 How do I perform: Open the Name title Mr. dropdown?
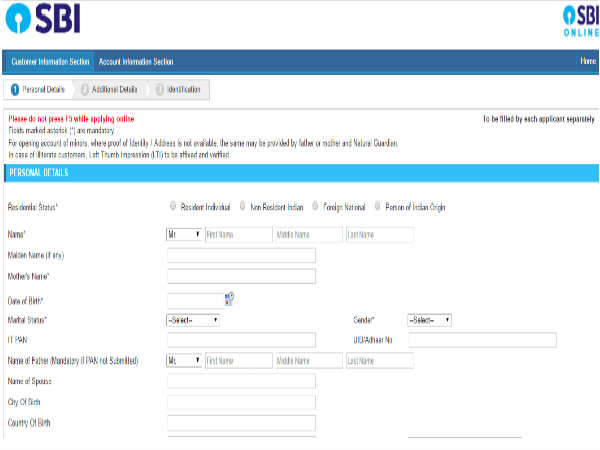click(184, 235)
